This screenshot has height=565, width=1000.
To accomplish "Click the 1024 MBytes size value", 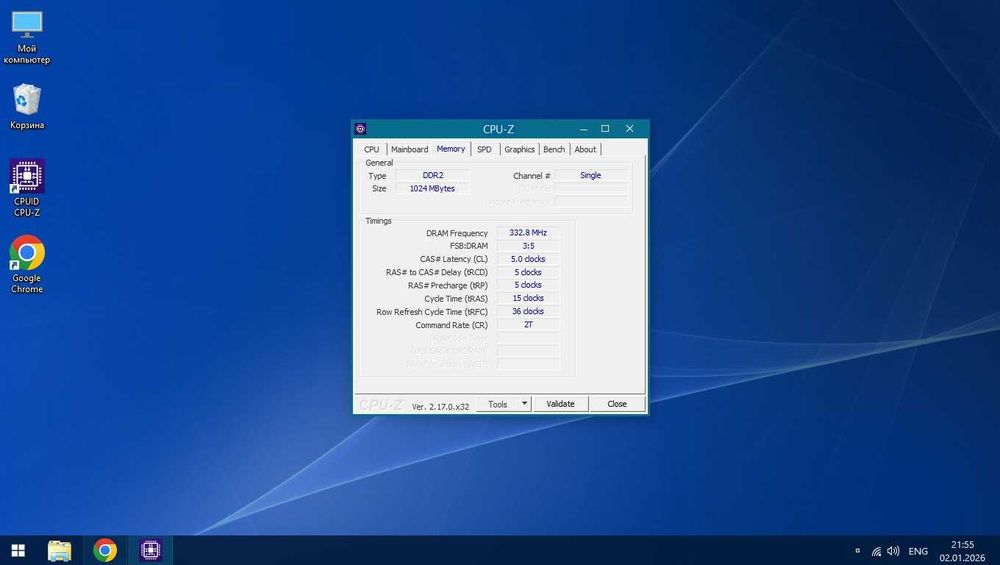I will tap(432, 189).
